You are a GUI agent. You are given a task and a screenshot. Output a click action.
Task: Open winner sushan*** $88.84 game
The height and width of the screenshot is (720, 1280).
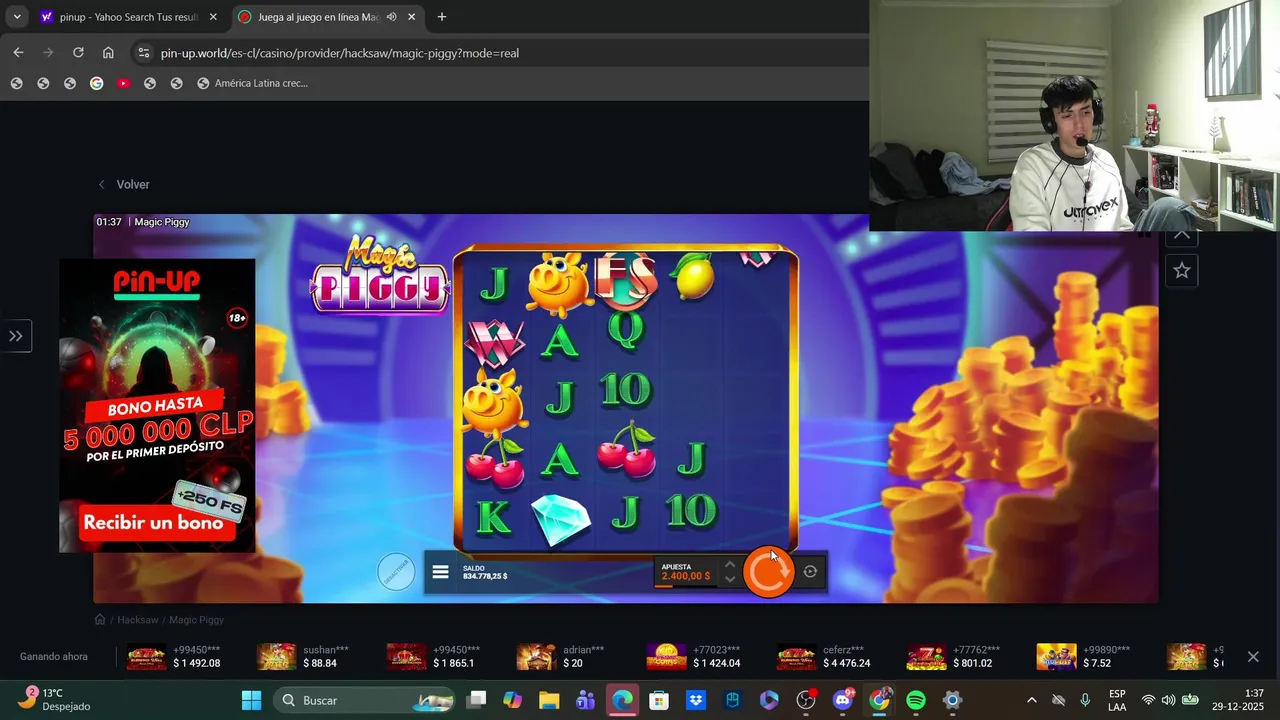click(302, 657)
